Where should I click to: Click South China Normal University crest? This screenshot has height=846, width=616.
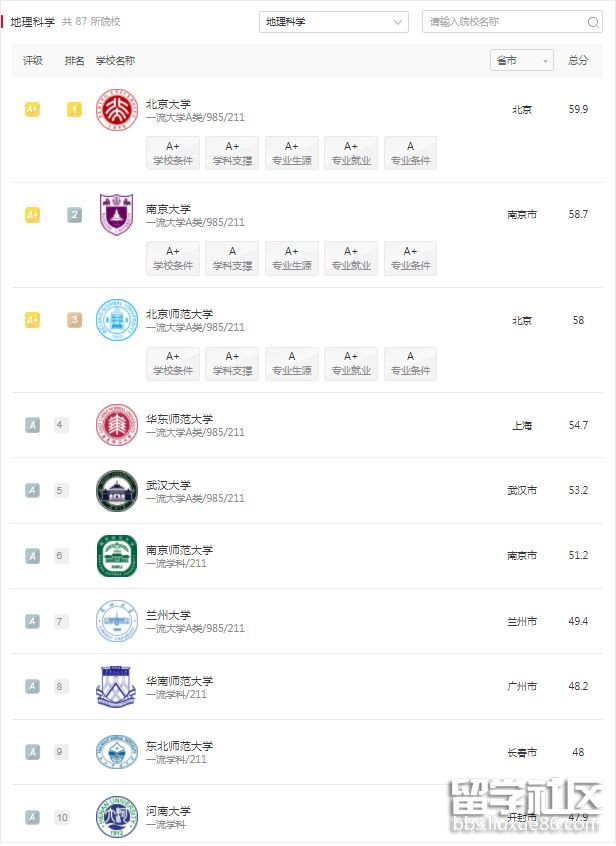pyautogui.click(x=116, y=687)
